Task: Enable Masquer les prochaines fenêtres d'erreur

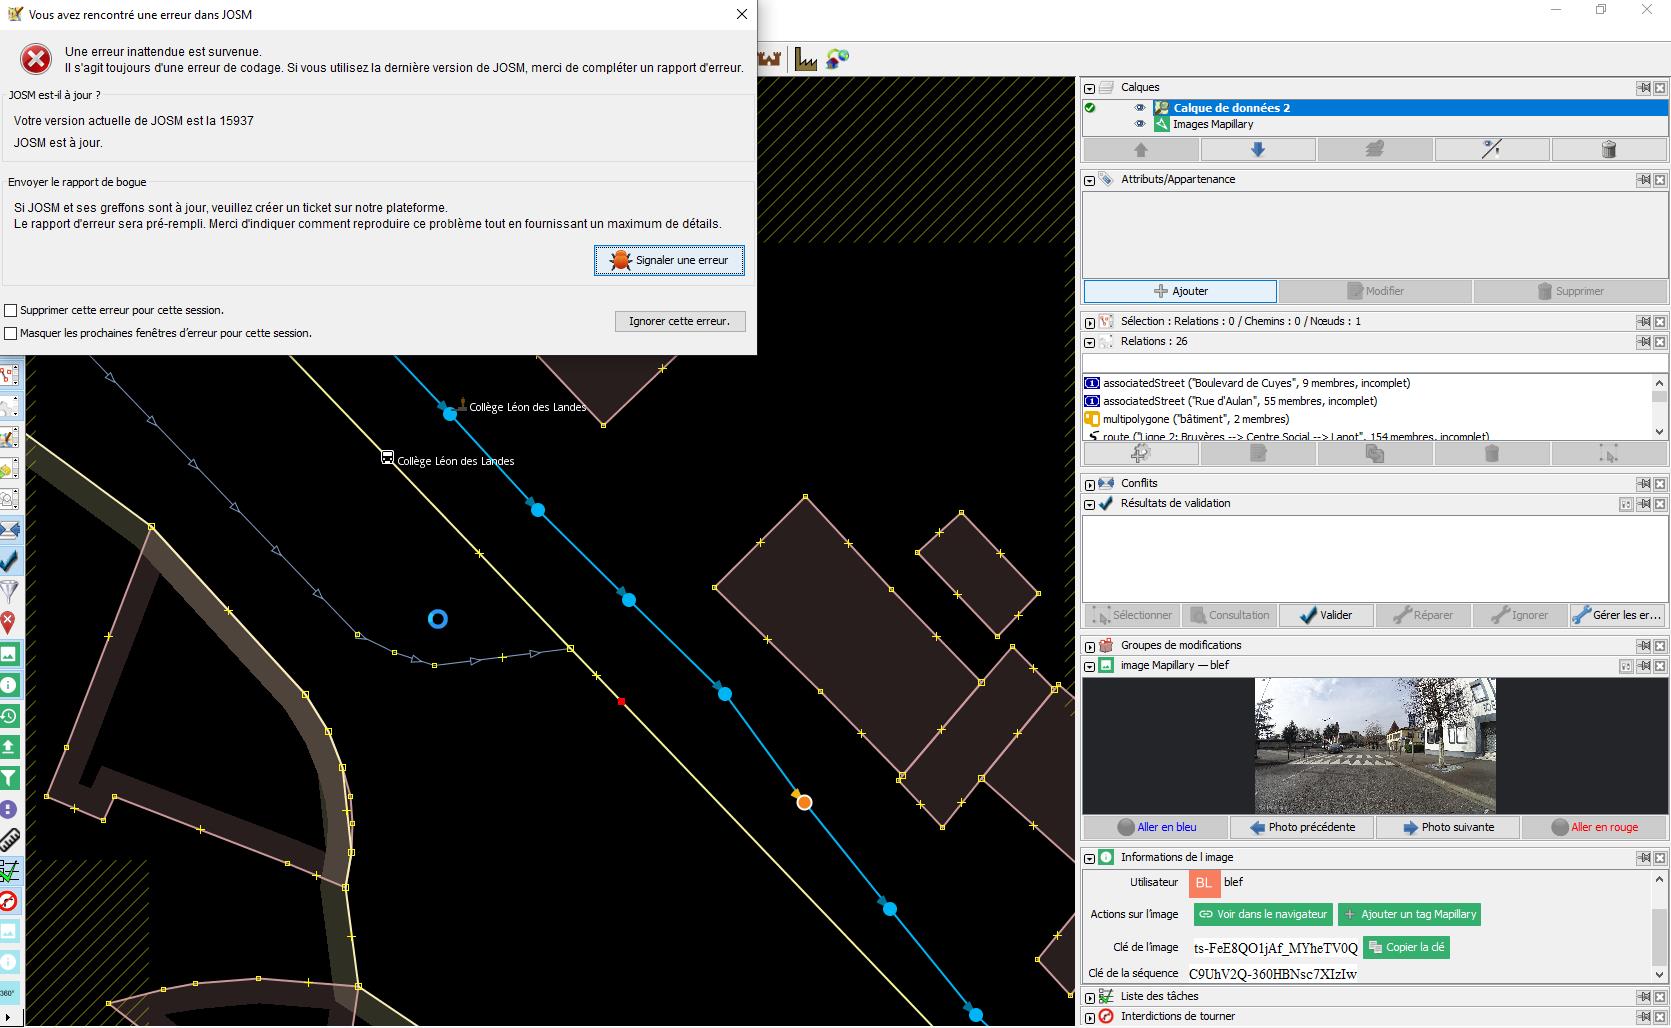Action: [12, 334]
